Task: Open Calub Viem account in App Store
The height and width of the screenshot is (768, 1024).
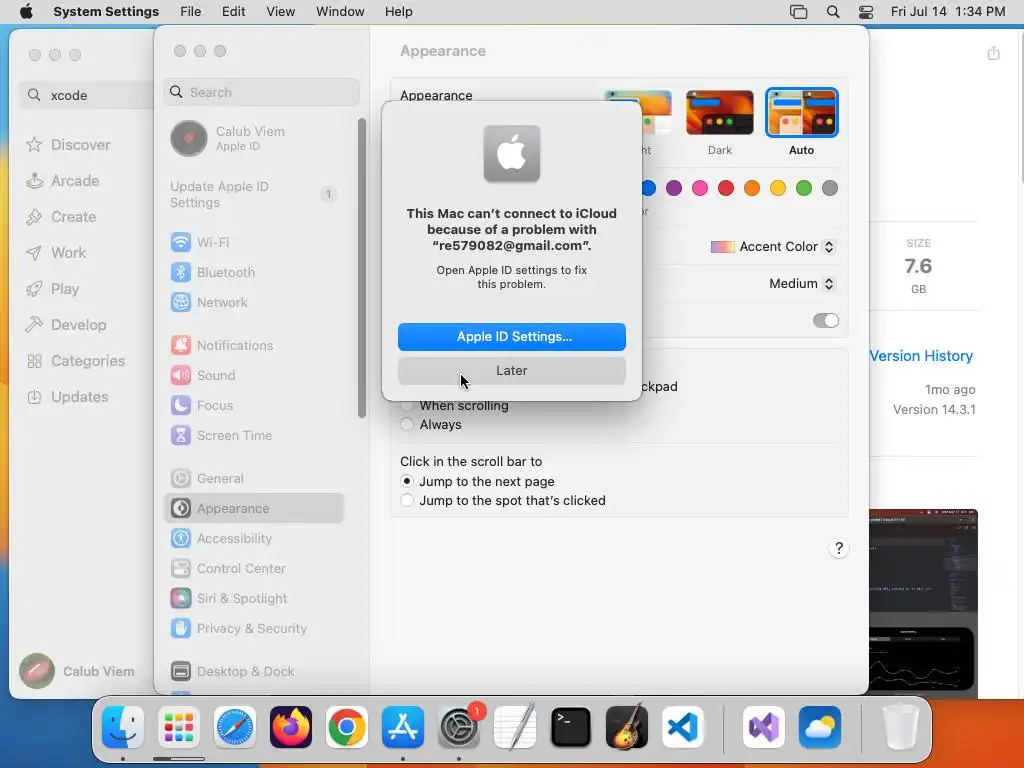Action: pyautogui.click(x=77, y=671)
